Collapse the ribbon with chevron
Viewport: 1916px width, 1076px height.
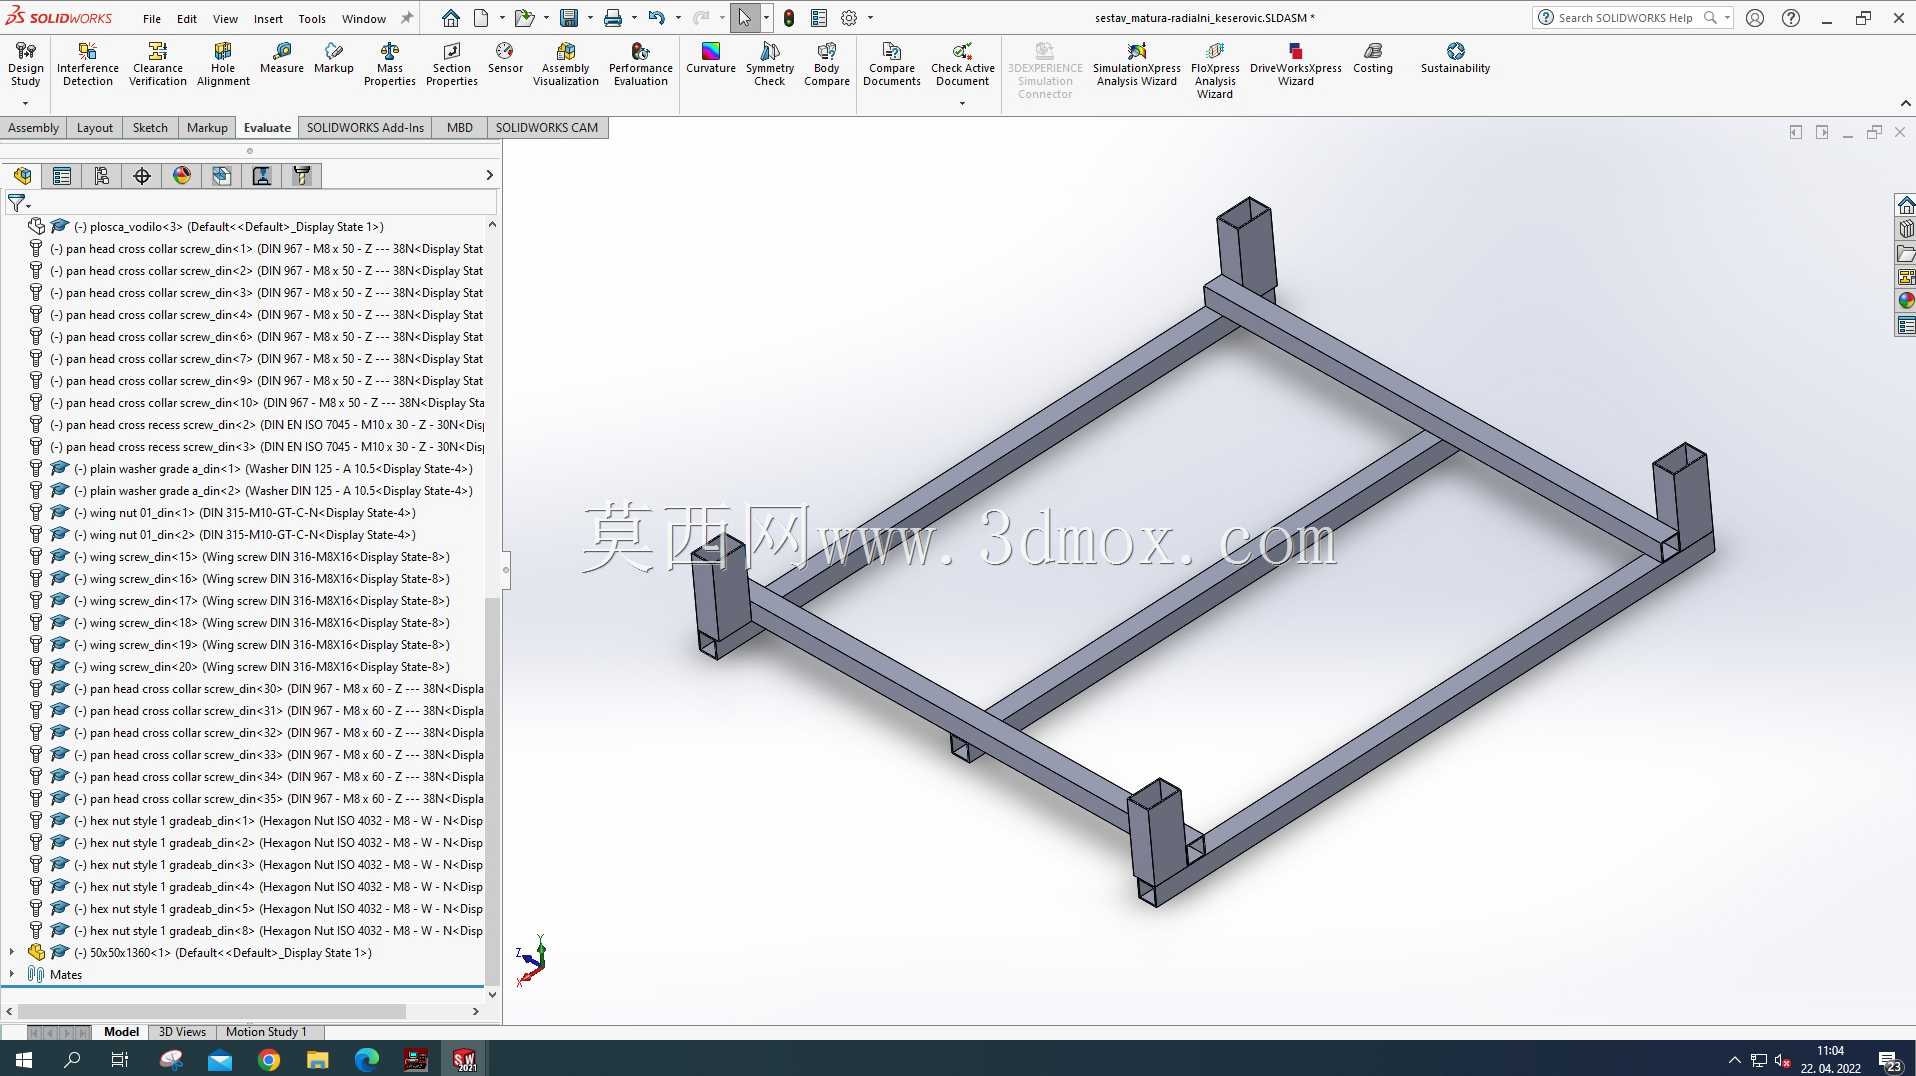pyautogui.click(x=1905, y=103)
